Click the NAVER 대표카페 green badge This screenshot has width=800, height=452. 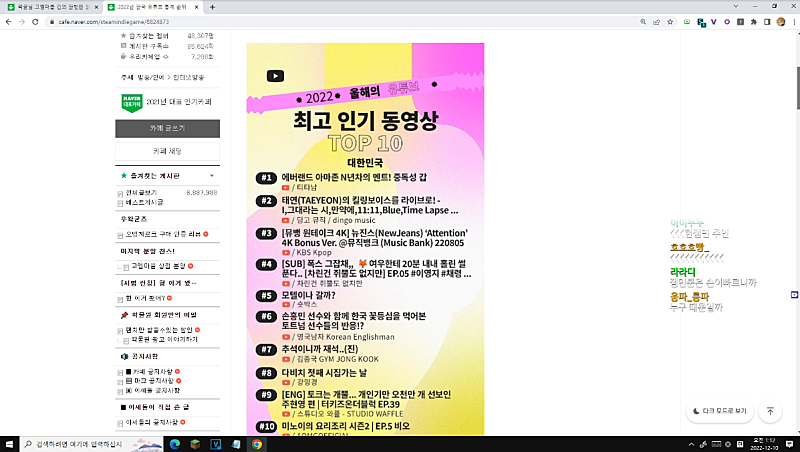point(132,103)
